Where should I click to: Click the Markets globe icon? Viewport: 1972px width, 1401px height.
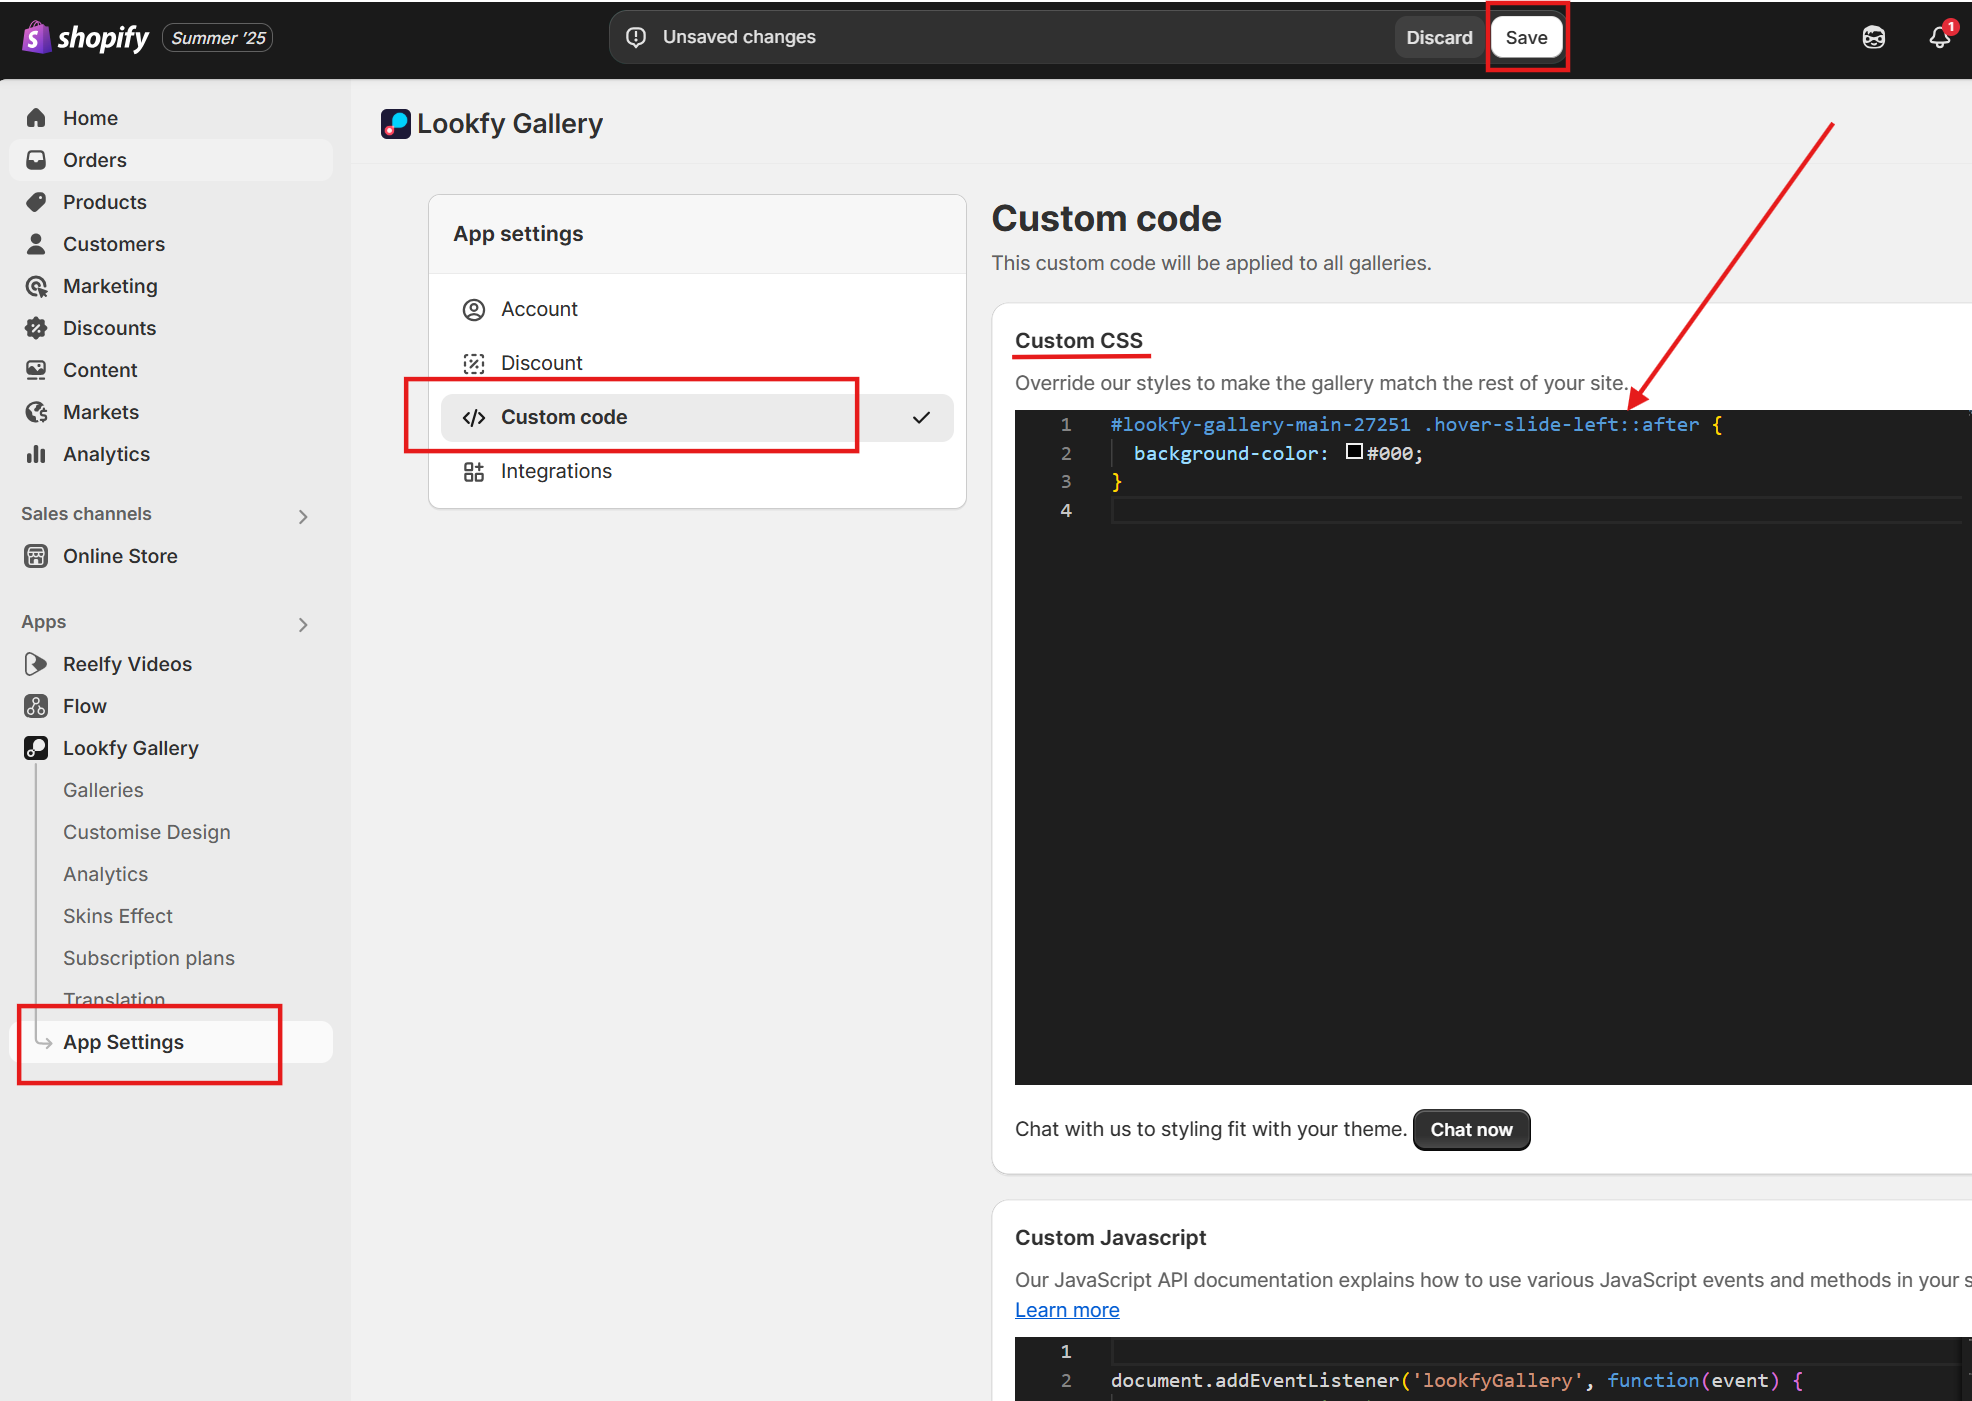pyautogui.click(x=36, y=412)
